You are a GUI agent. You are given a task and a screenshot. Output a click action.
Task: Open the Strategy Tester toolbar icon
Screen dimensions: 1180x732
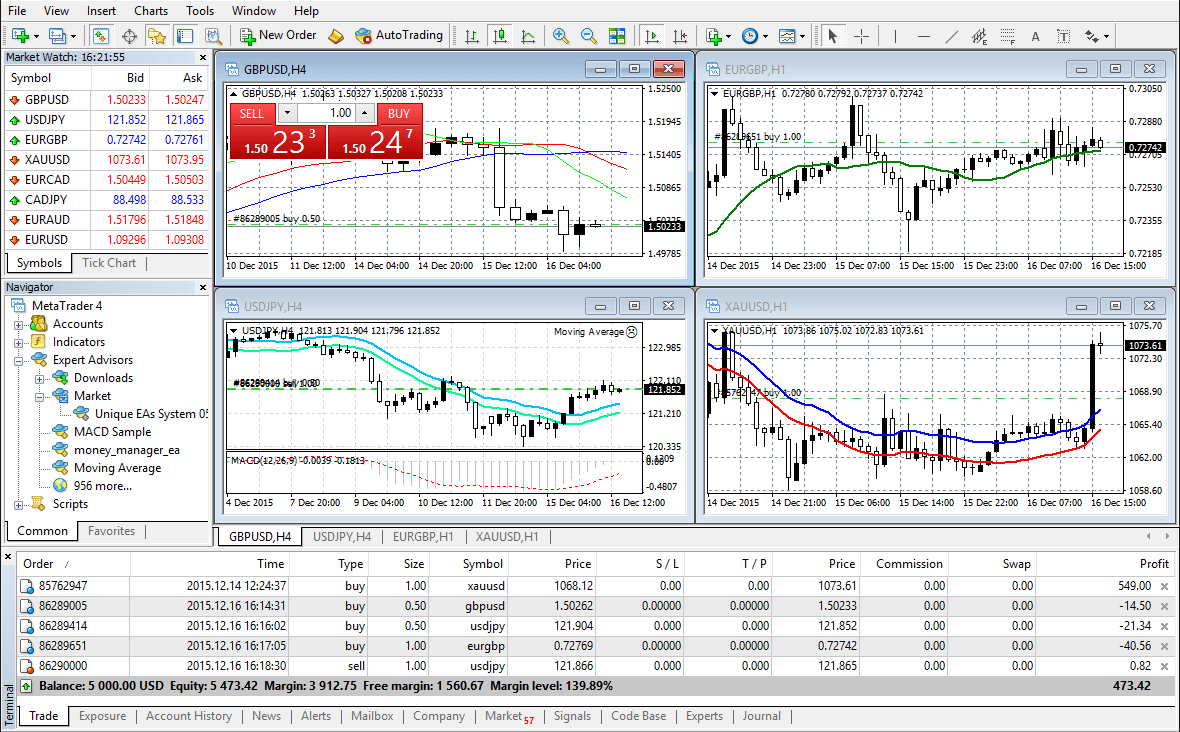(213, 36)
